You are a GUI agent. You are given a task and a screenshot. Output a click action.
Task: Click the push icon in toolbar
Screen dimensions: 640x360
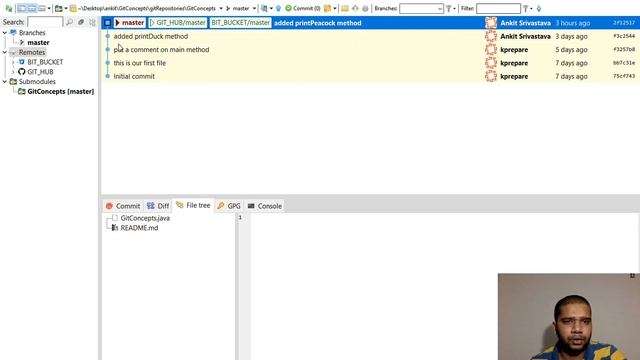[278, 9]
